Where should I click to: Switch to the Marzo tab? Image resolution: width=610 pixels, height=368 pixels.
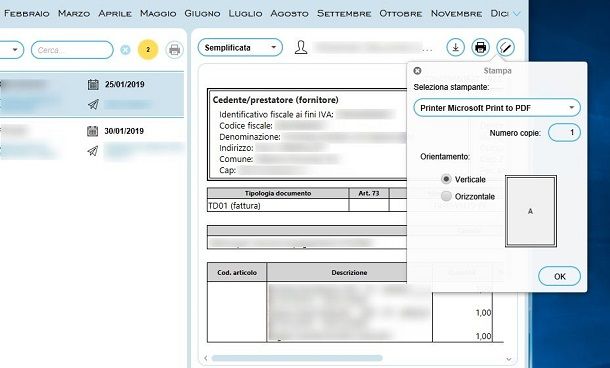[x=74, y=14]
